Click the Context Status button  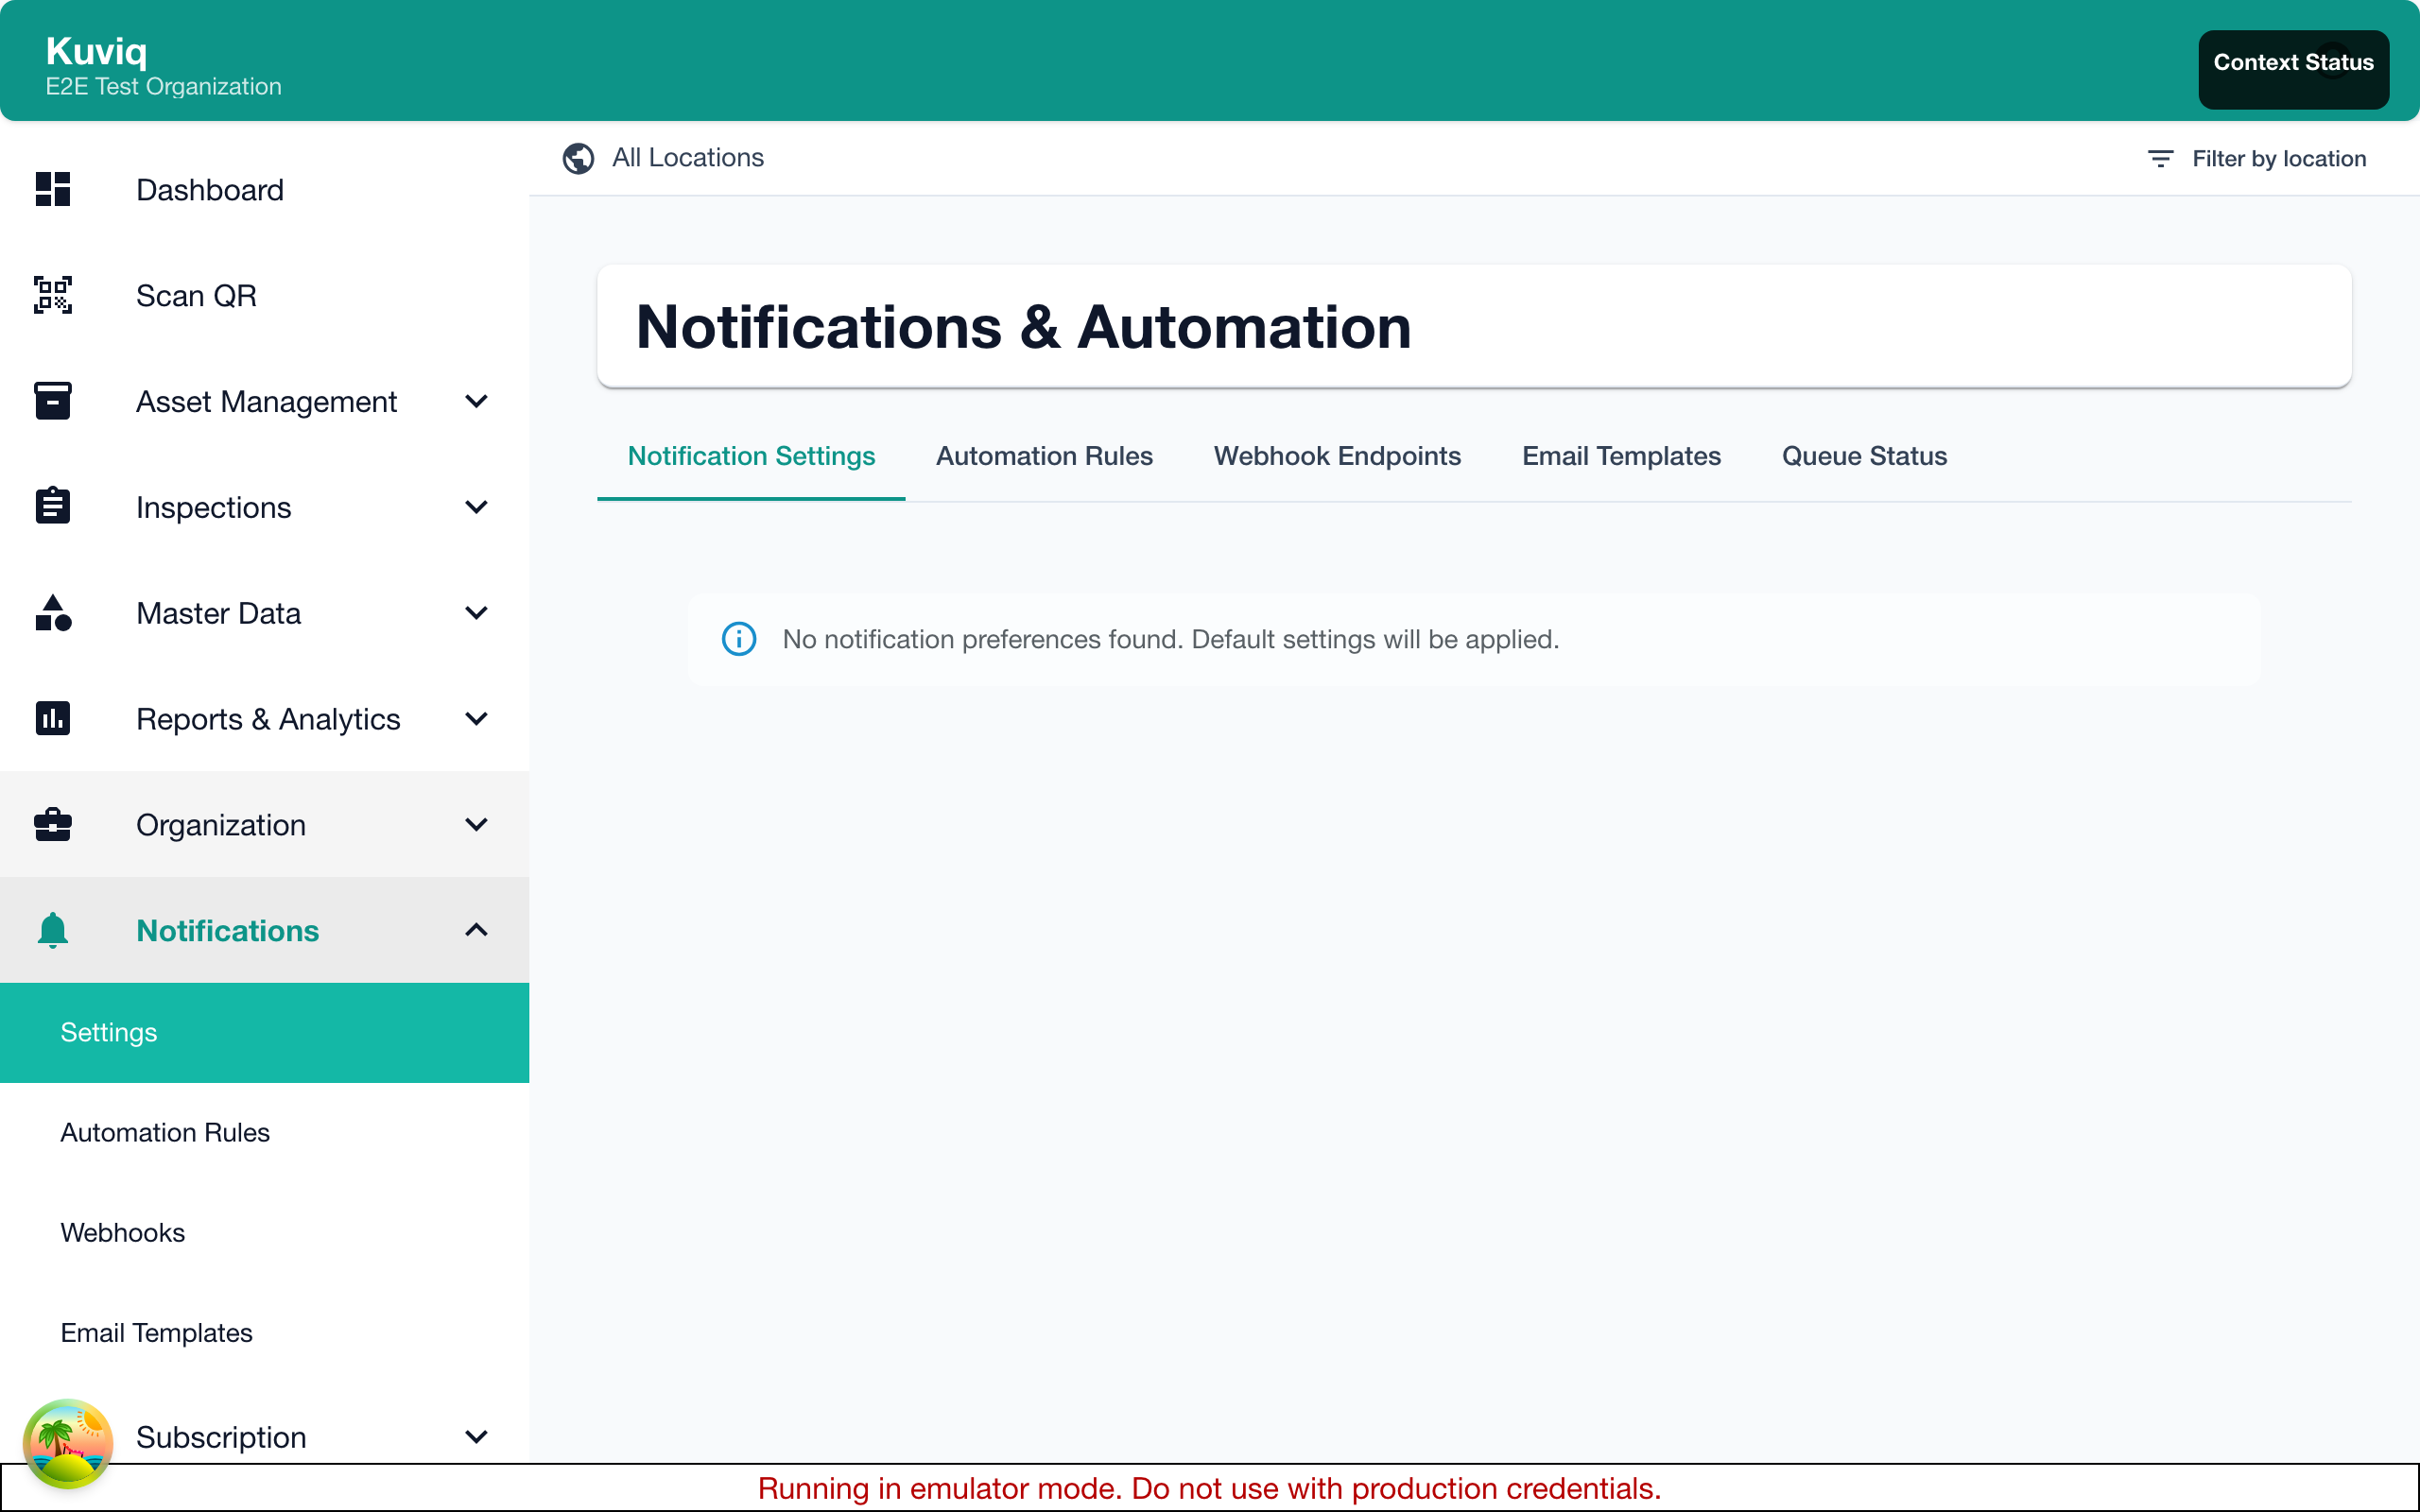pos(2293,69)
